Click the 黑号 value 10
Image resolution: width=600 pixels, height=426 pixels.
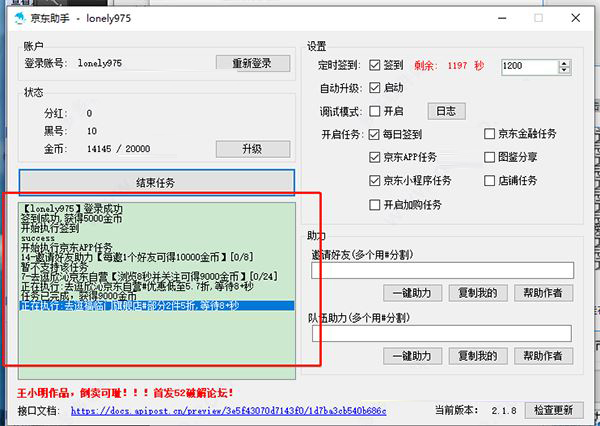pyautogui.click(x=92, y=131)
